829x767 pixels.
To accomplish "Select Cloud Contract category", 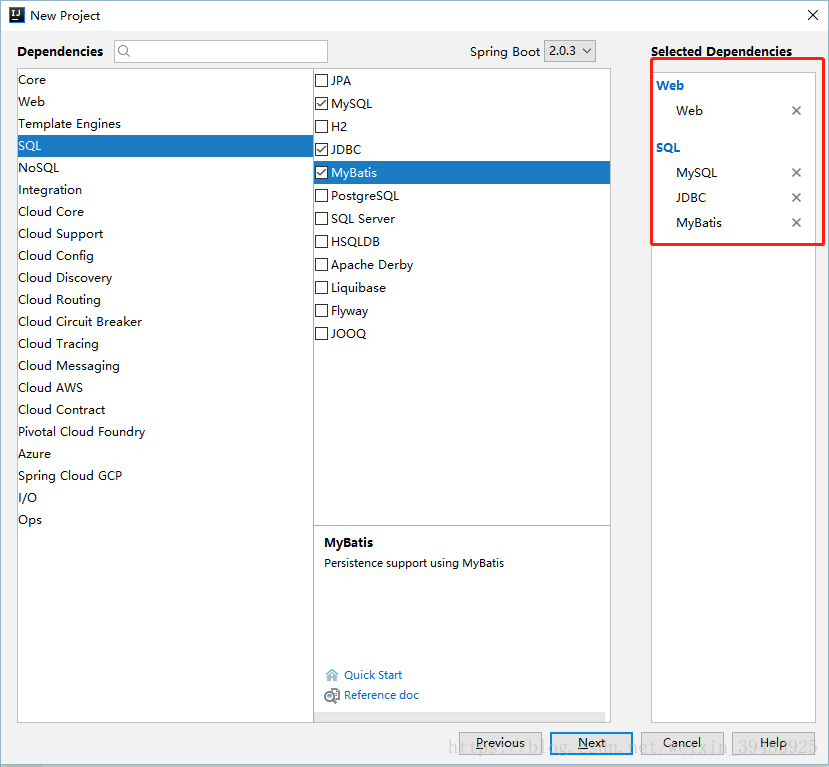I will tap(165, 410).
